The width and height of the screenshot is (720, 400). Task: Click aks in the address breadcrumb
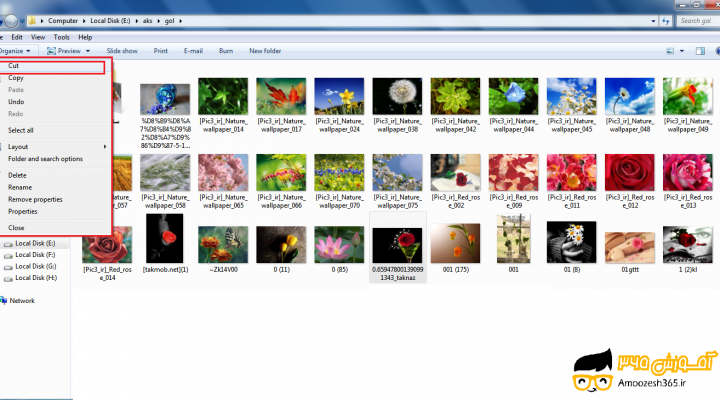(x=147, y=21)
